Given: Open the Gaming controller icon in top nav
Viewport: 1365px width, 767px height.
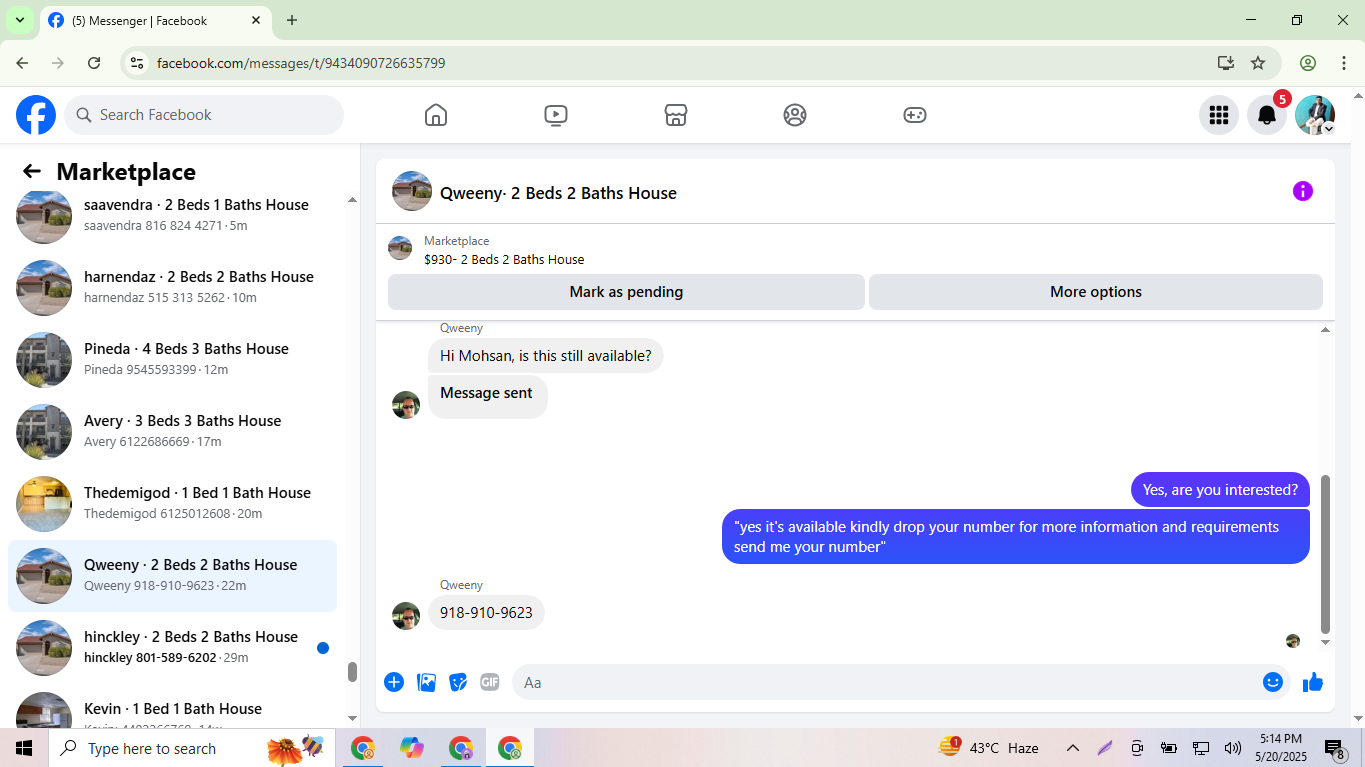Looking at the screenshot, I should [x=915, y=115].
